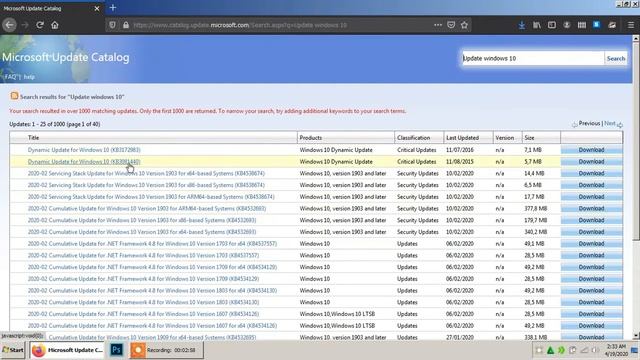
Task: Download the 377,8 MB Cumulative Update
Action: pyautogui.click(x=591, y=209)
